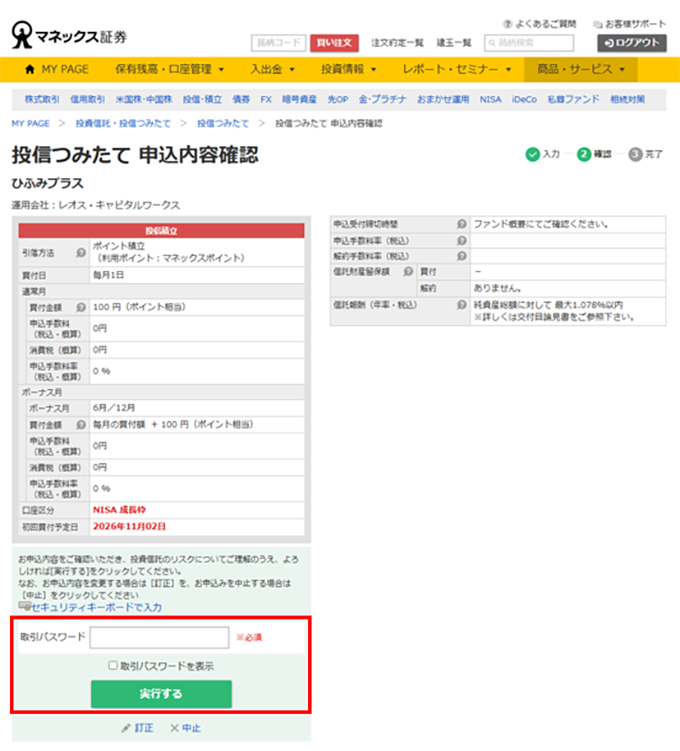Click お客様サポート link text
This screenshot has height=751, width=680.
coord(635,24)
